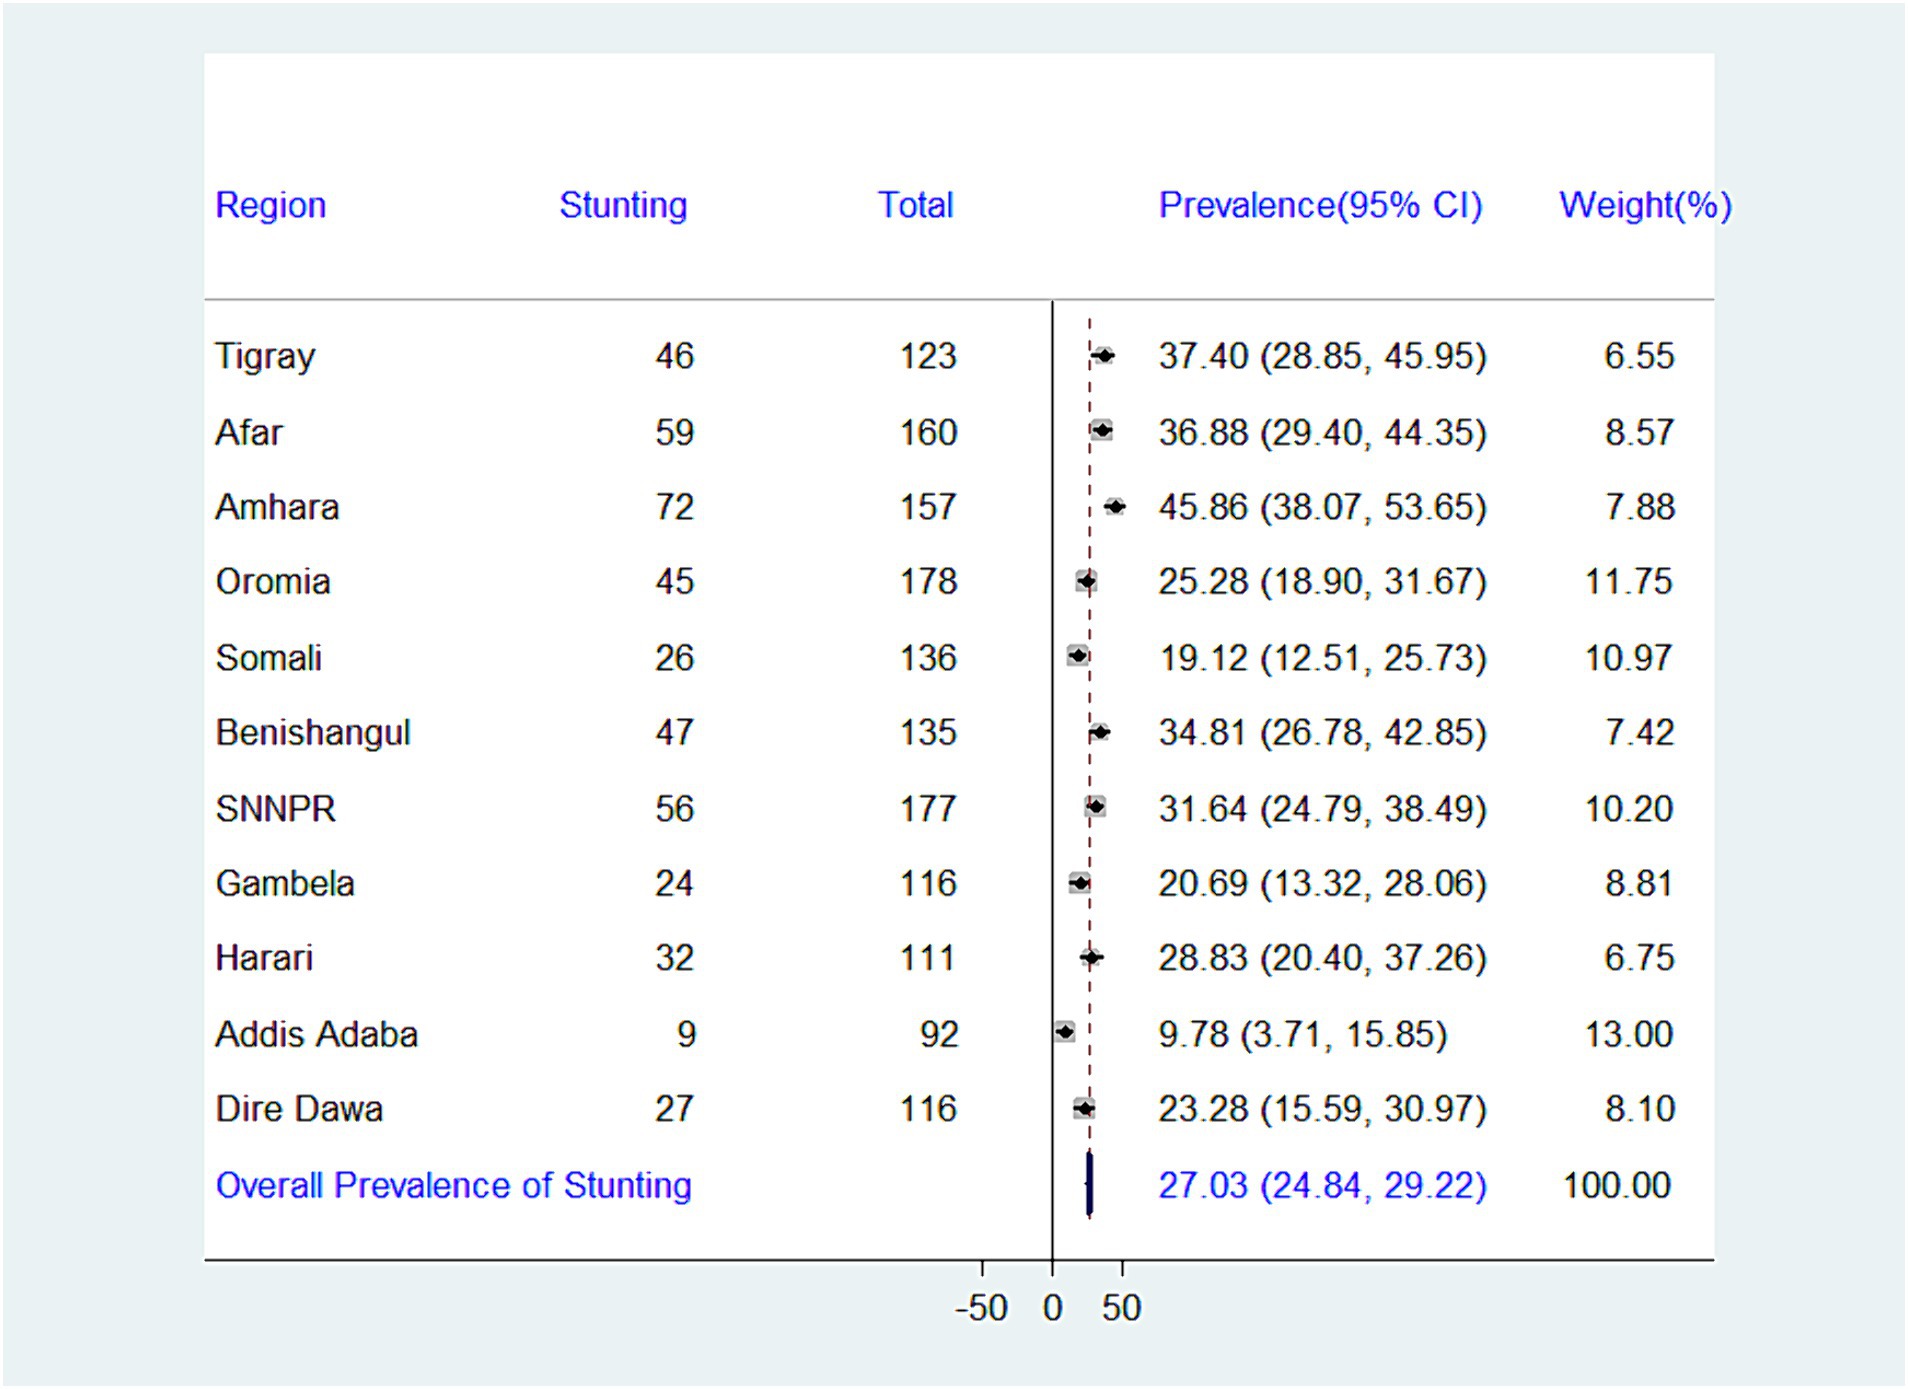The image size is (1908, 1389).
Task: Click Amhara stunting count 72
Action: 675,507
